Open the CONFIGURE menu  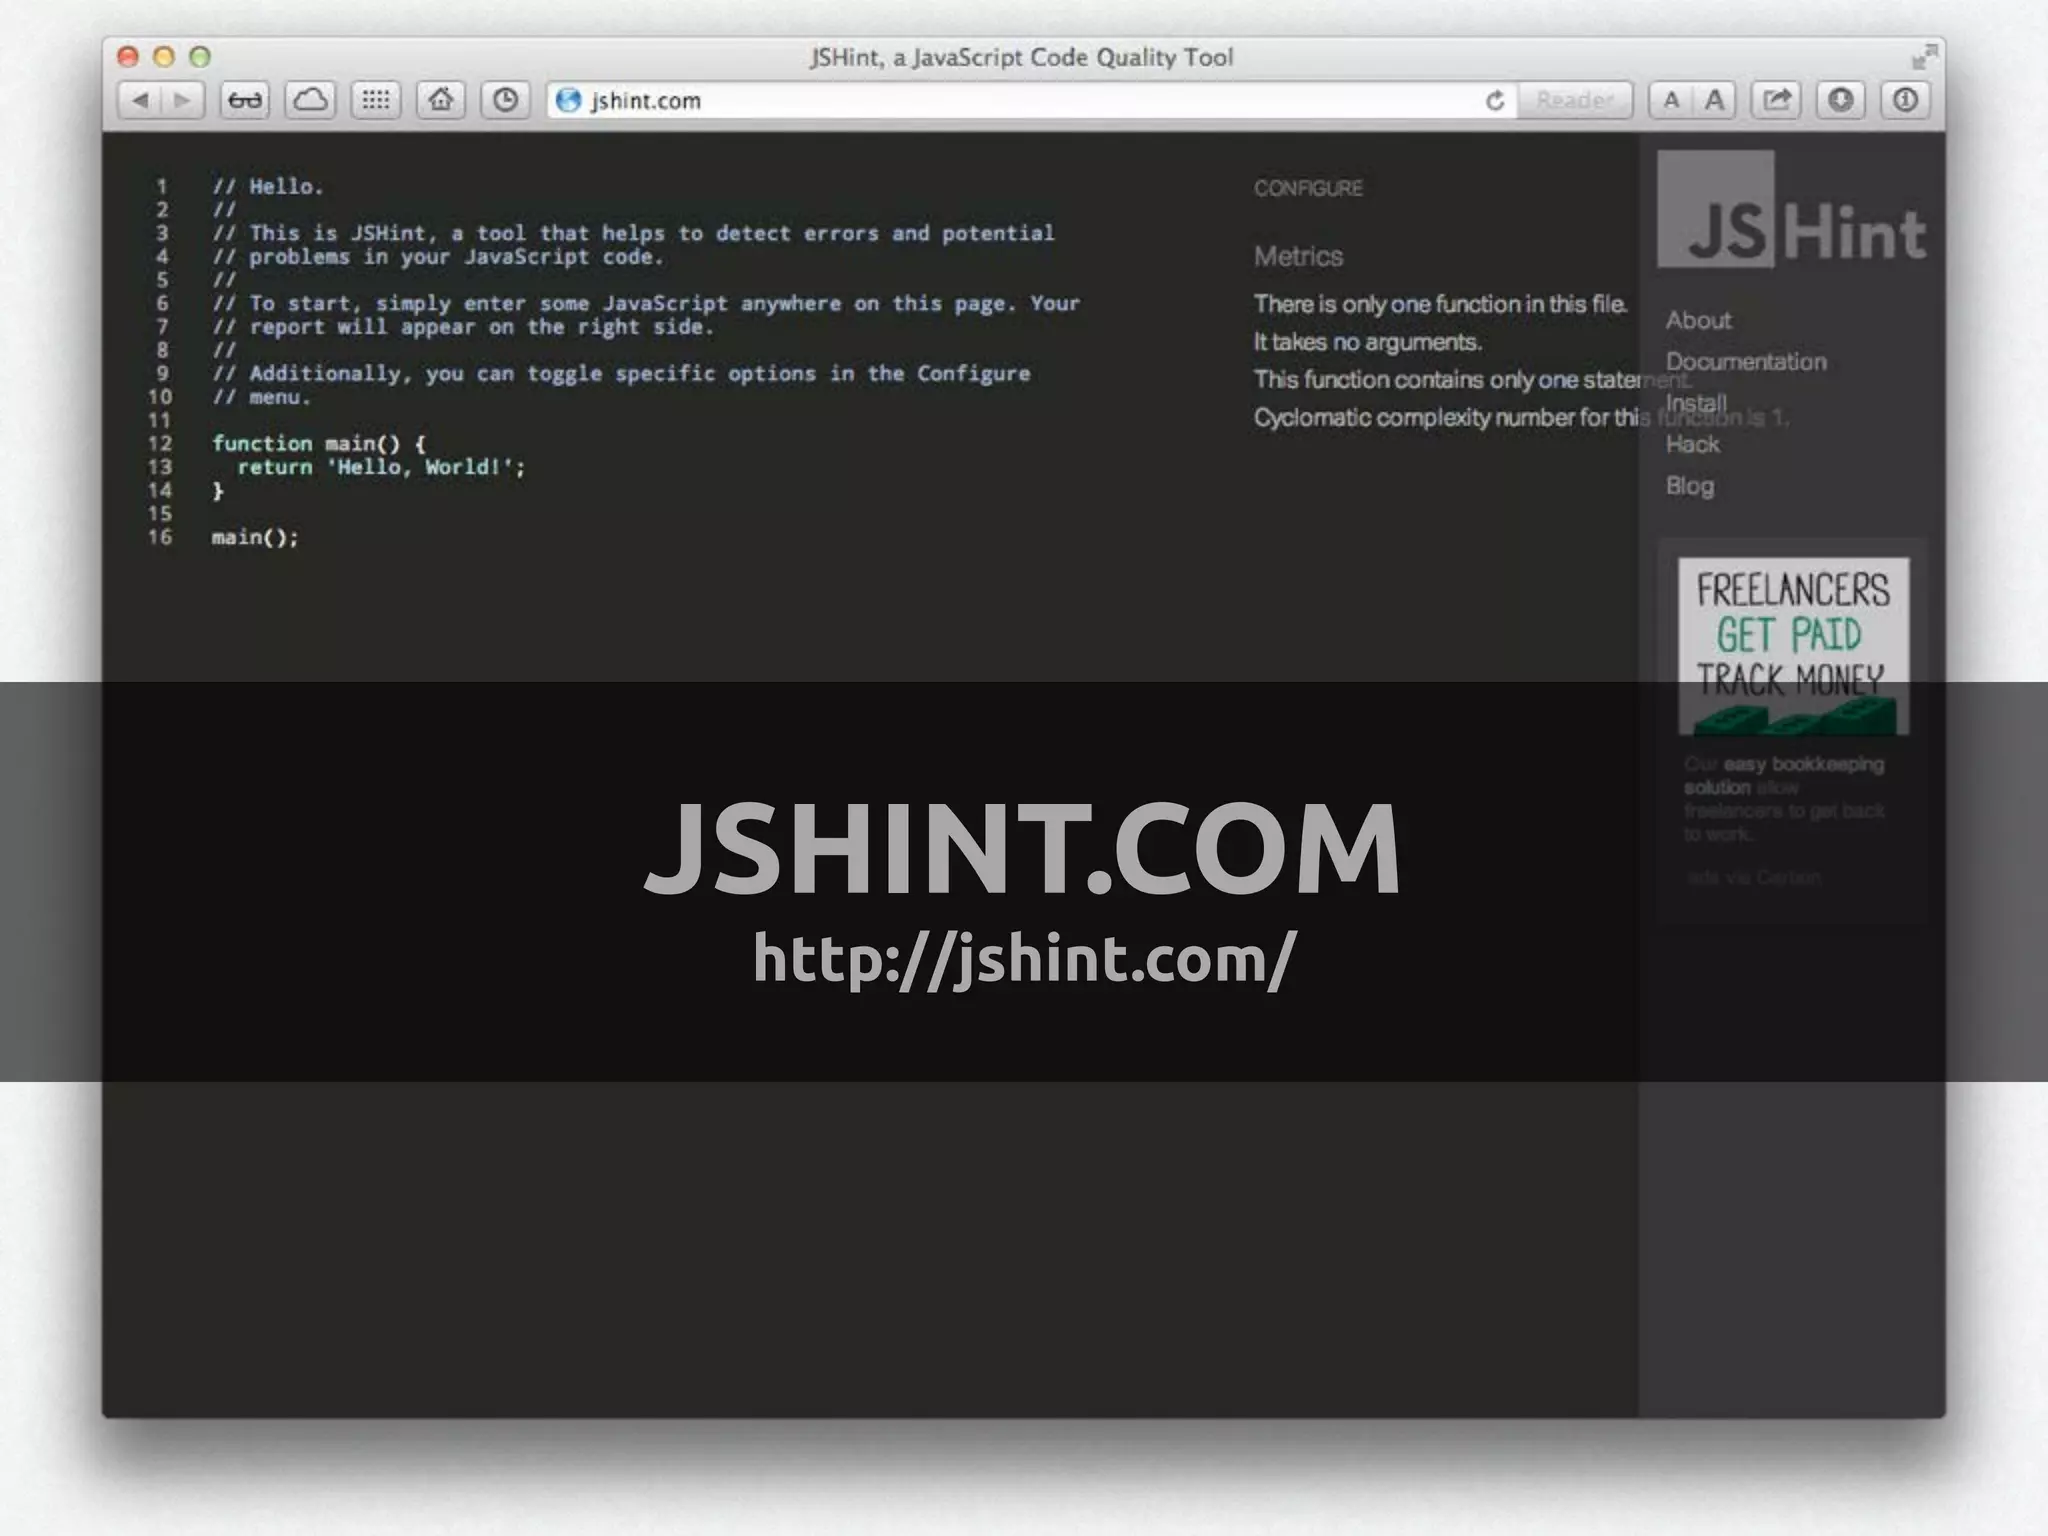[x=1308, y=188]
